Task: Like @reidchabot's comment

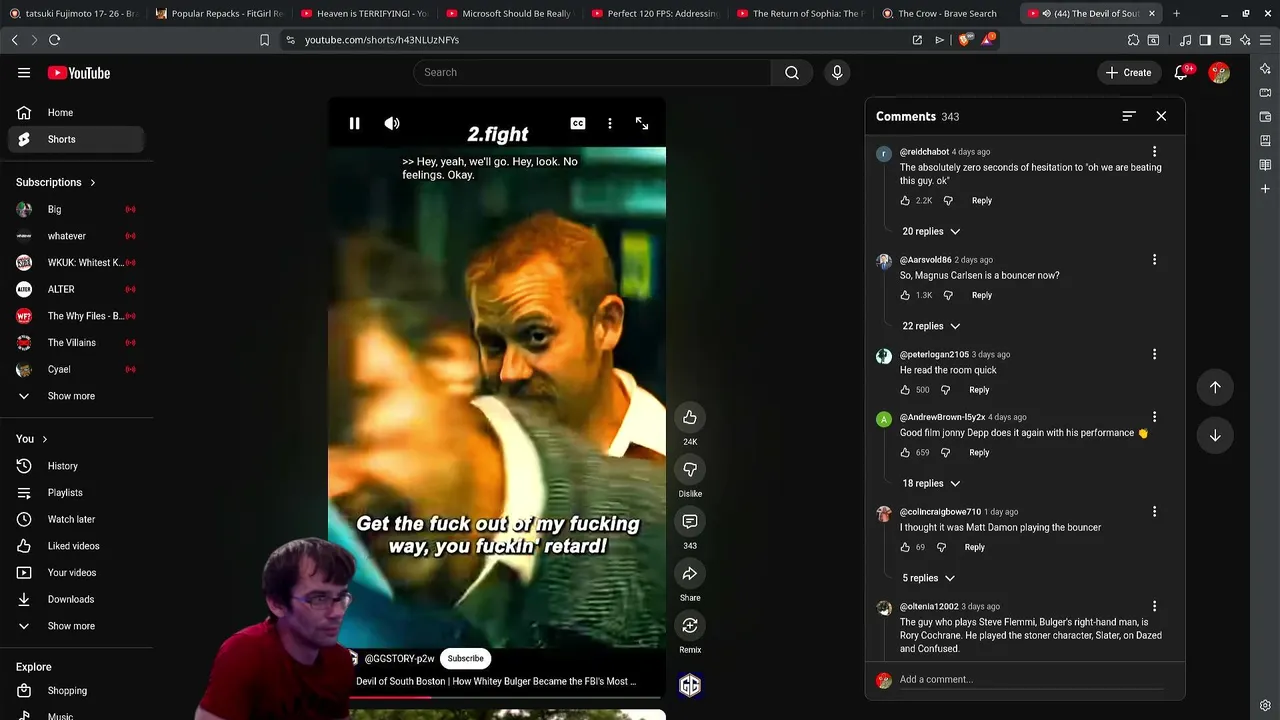Action: (x=905, y=200)
